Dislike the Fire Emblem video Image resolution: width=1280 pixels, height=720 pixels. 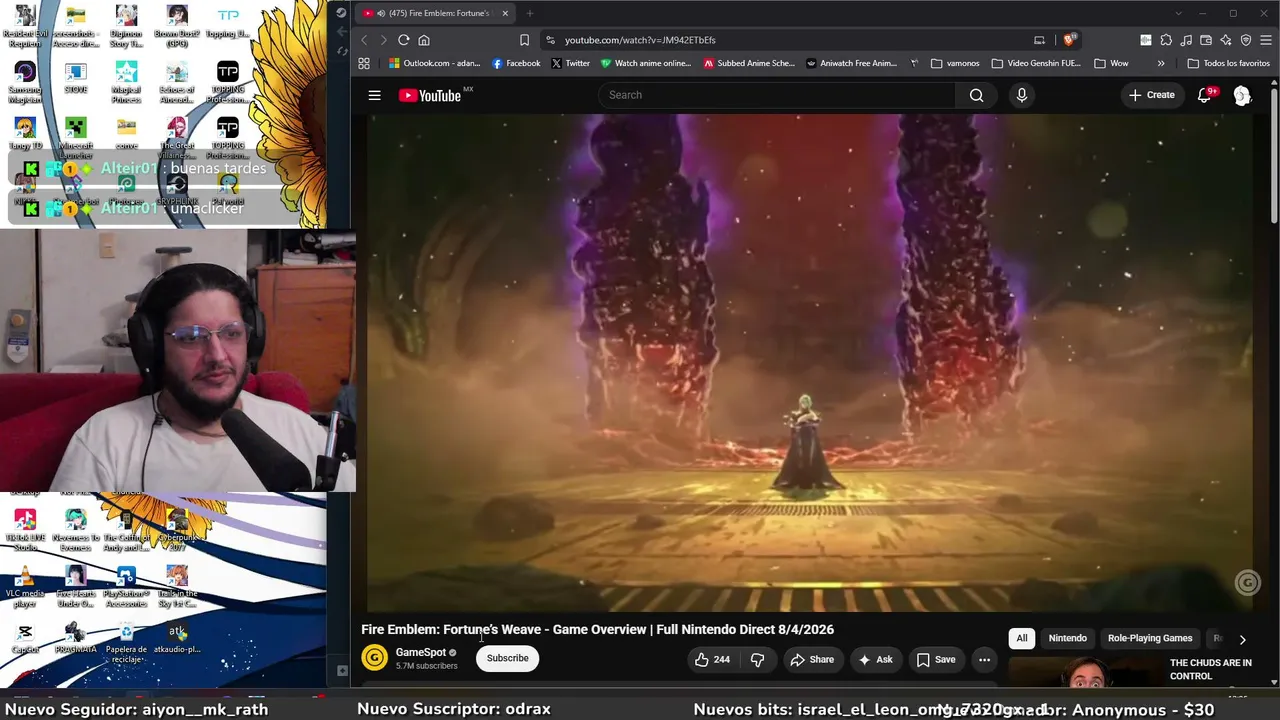(757, 659)
